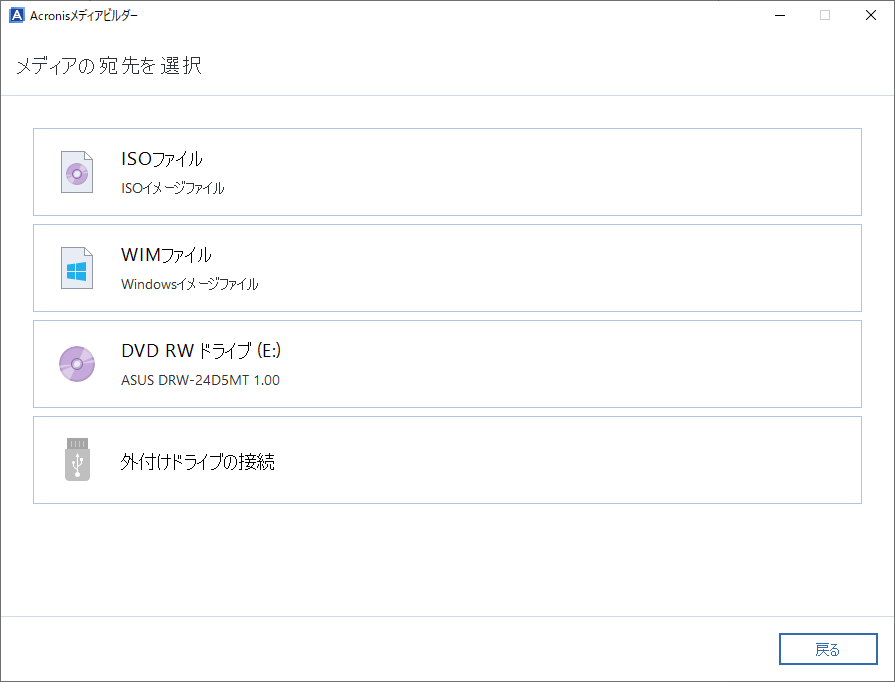This screenshot has width=895, height=682.
Task: Close the Acronis Media Builder window
Action: click(870, 15)
